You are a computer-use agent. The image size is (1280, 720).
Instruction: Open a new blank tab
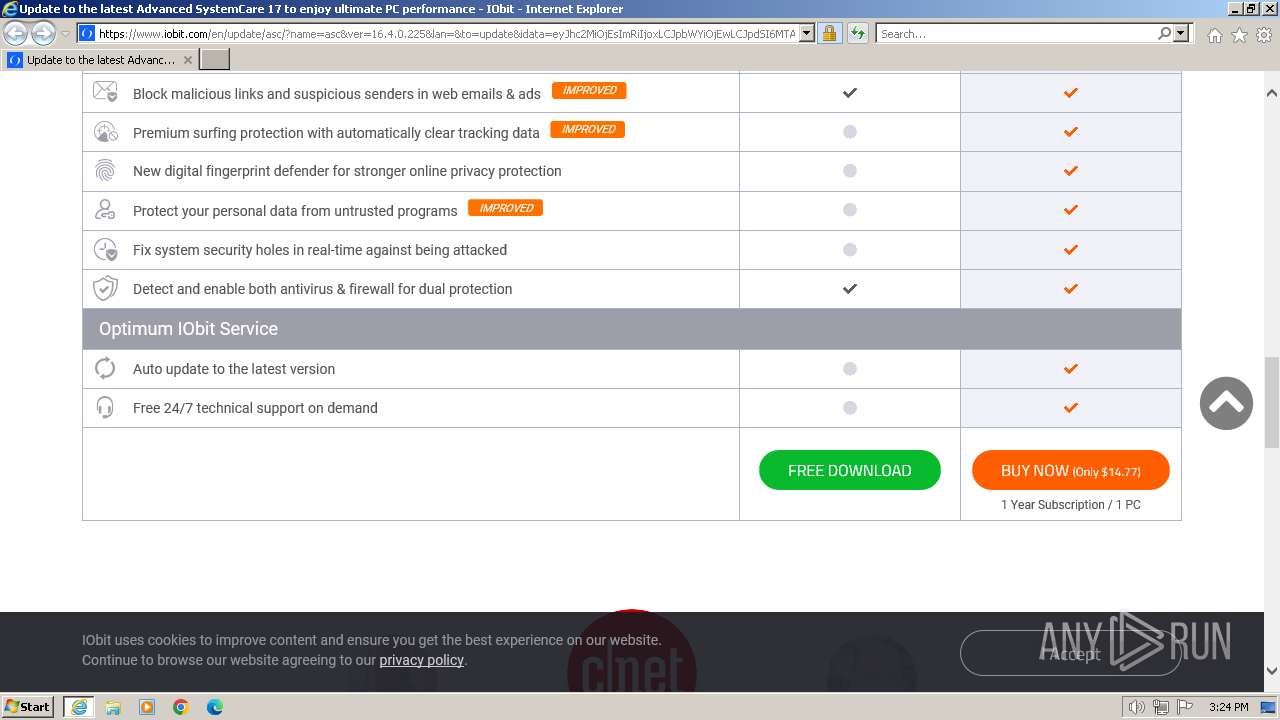click(x=215, y=60)
